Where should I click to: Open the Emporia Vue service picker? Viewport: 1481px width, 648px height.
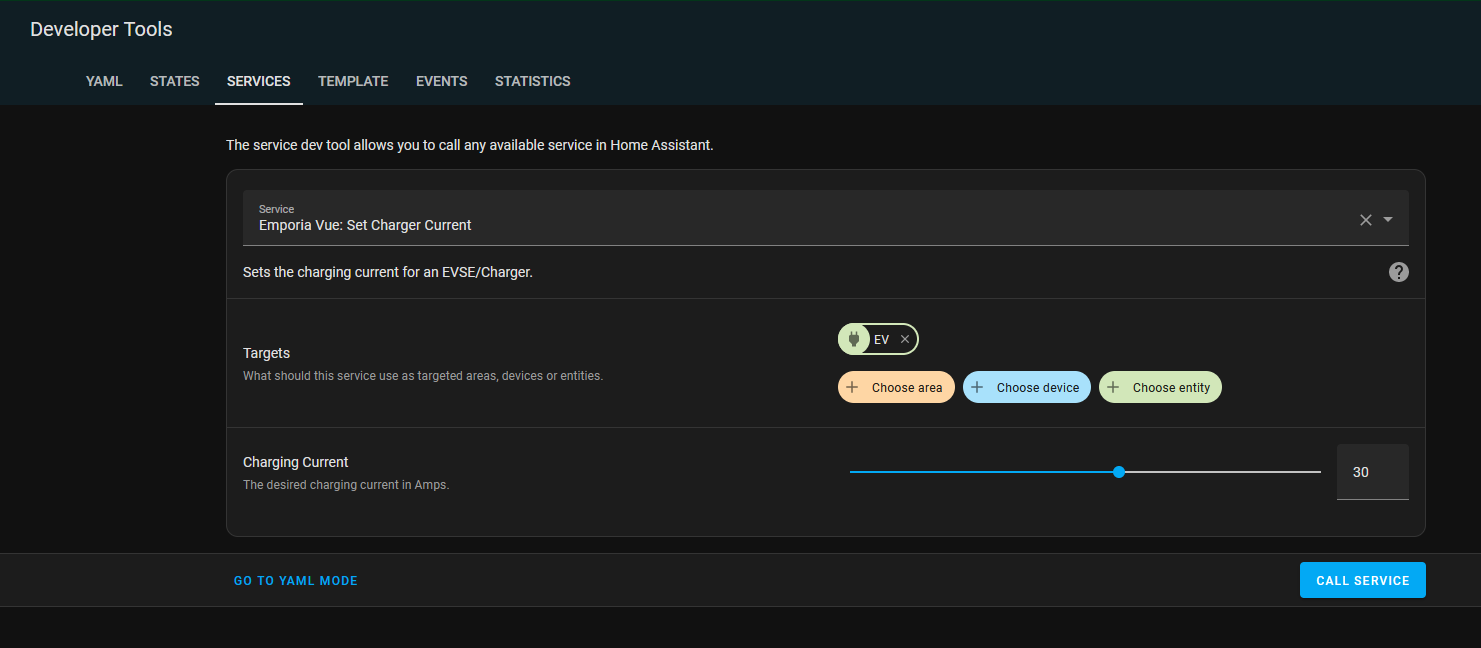tap(700, 224)
